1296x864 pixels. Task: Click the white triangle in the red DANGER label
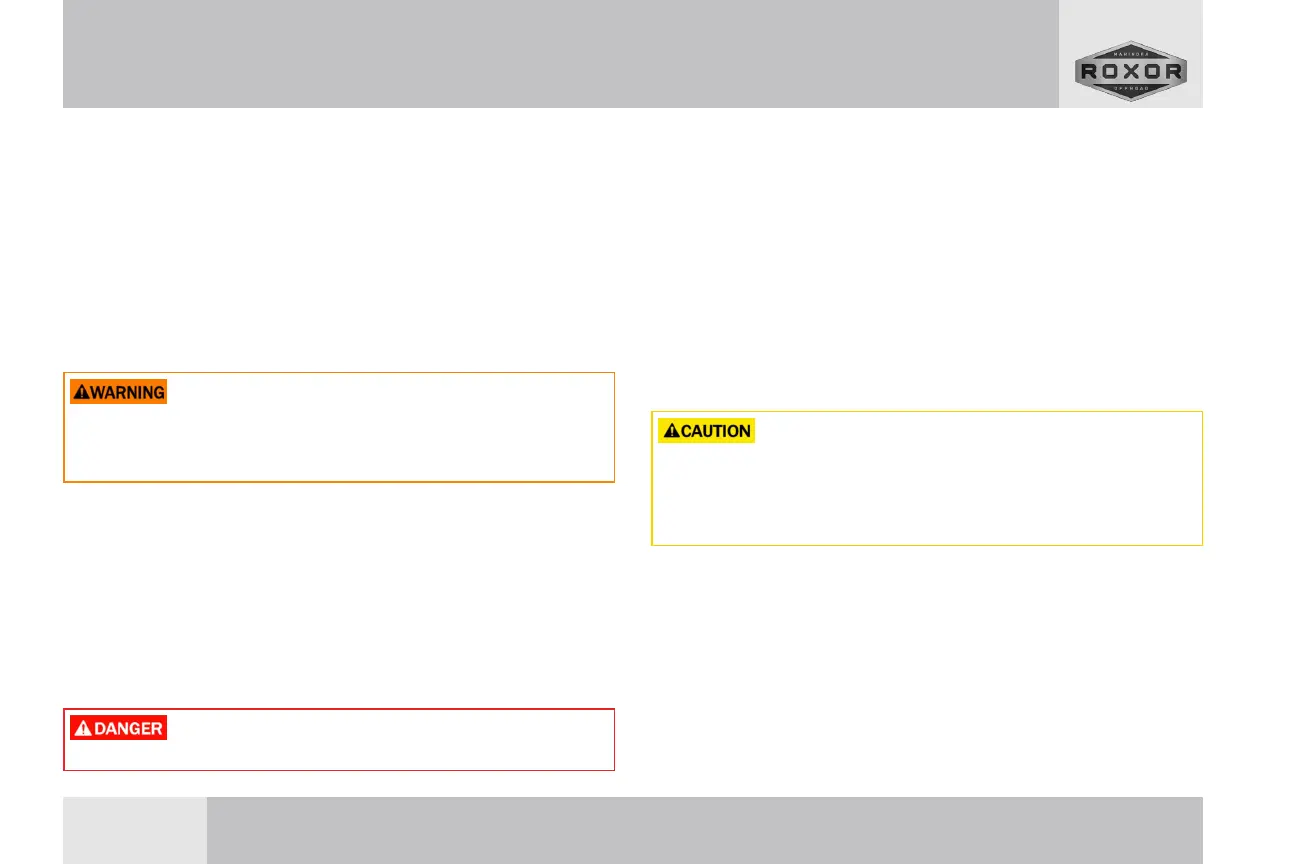coord(83,729)
